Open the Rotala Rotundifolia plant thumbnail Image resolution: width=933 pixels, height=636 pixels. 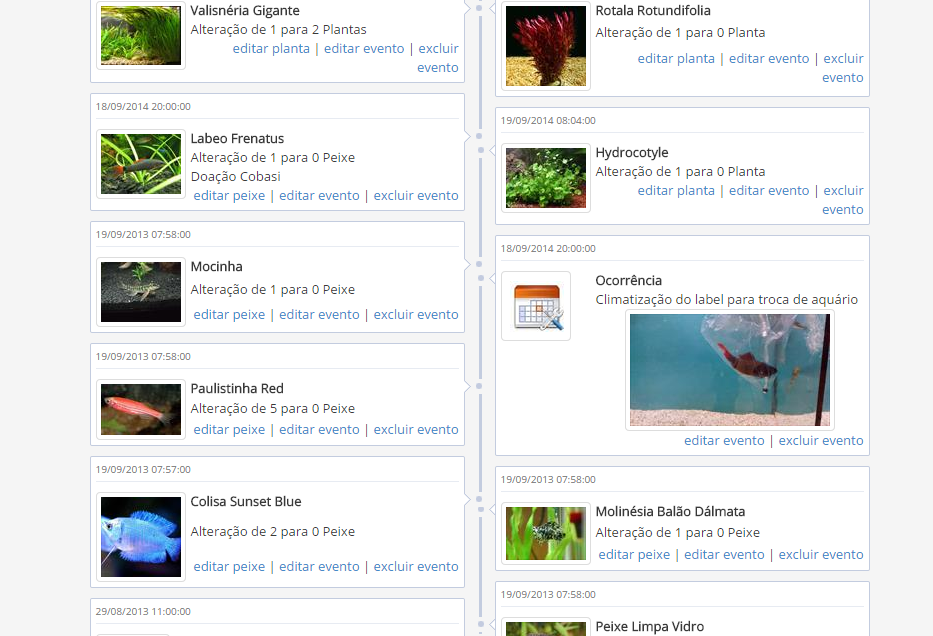click(x=546, y=46)
